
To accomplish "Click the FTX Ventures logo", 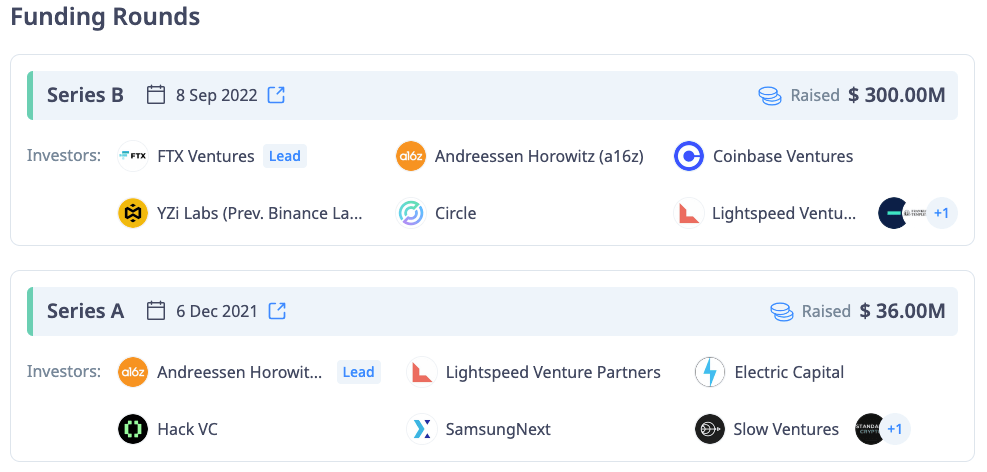I will click(133, 156).
